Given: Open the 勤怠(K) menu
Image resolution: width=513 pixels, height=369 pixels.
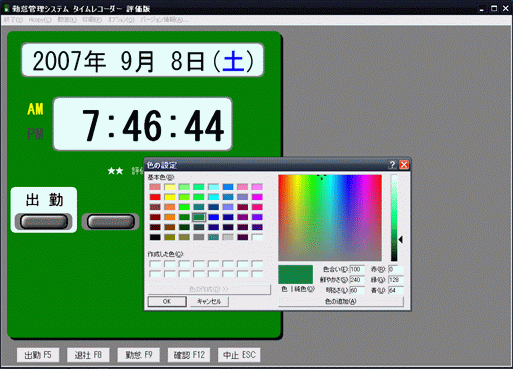Looking at the screenshot, I should (x=67, y=20).
